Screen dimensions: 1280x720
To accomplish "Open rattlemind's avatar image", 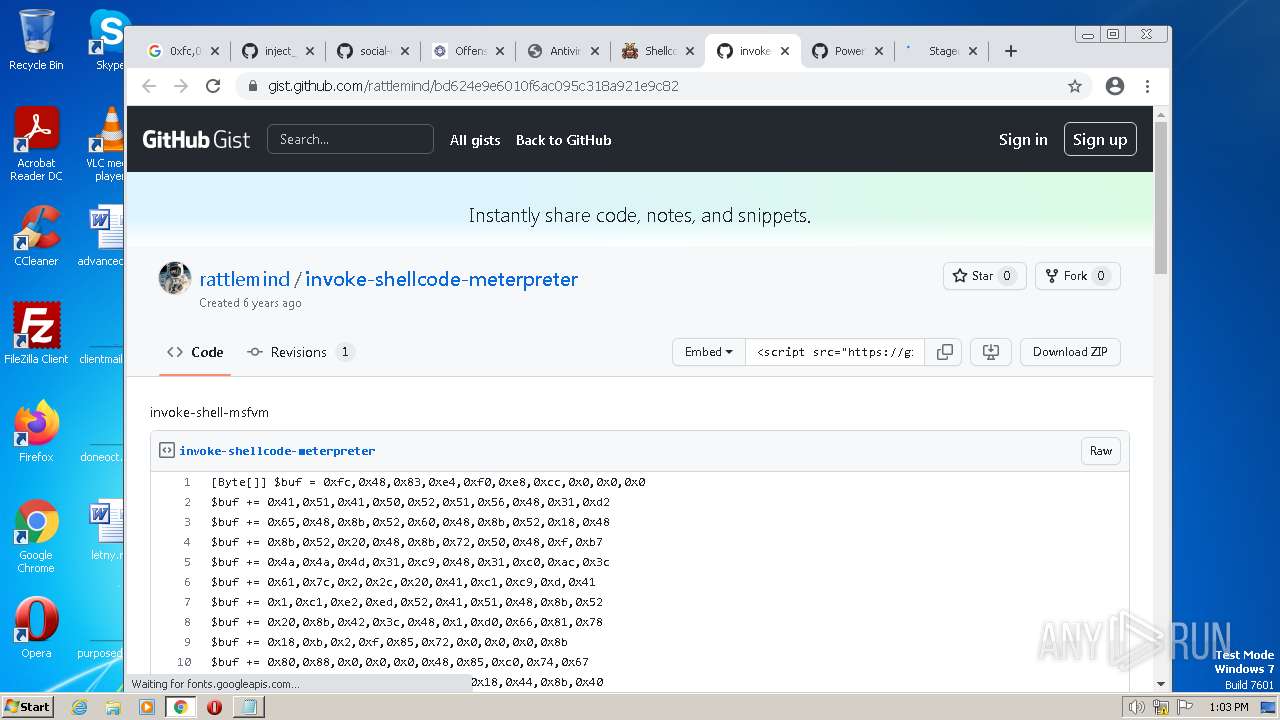I will [175, 278].
